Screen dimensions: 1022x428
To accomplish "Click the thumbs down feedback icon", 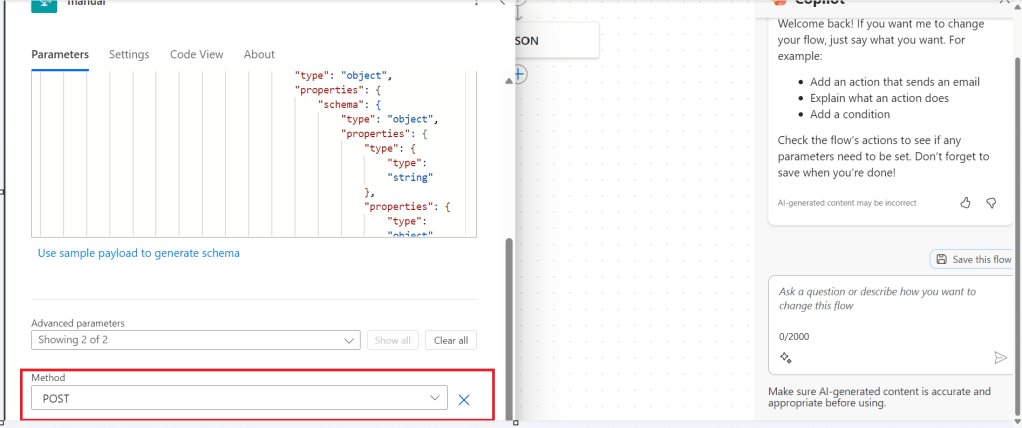I will tap(991, 202).
